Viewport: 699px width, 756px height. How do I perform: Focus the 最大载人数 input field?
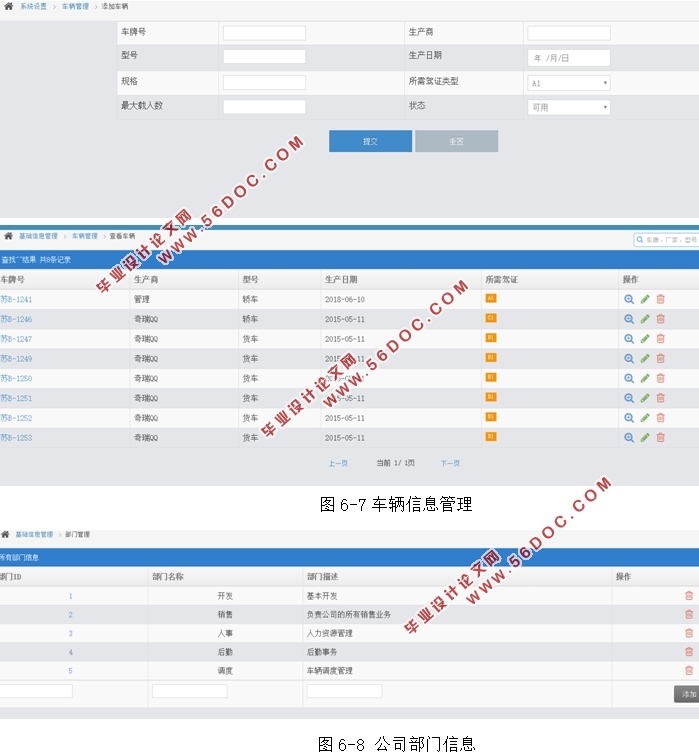[264, 107]
